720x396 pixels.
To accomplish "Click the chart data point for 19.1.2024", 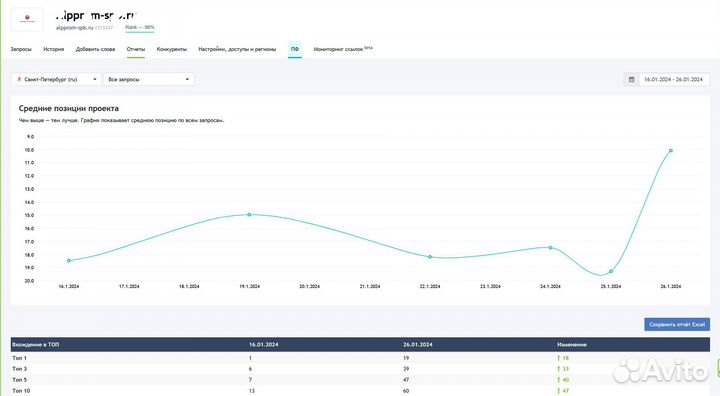I will [x=249, y=215].
